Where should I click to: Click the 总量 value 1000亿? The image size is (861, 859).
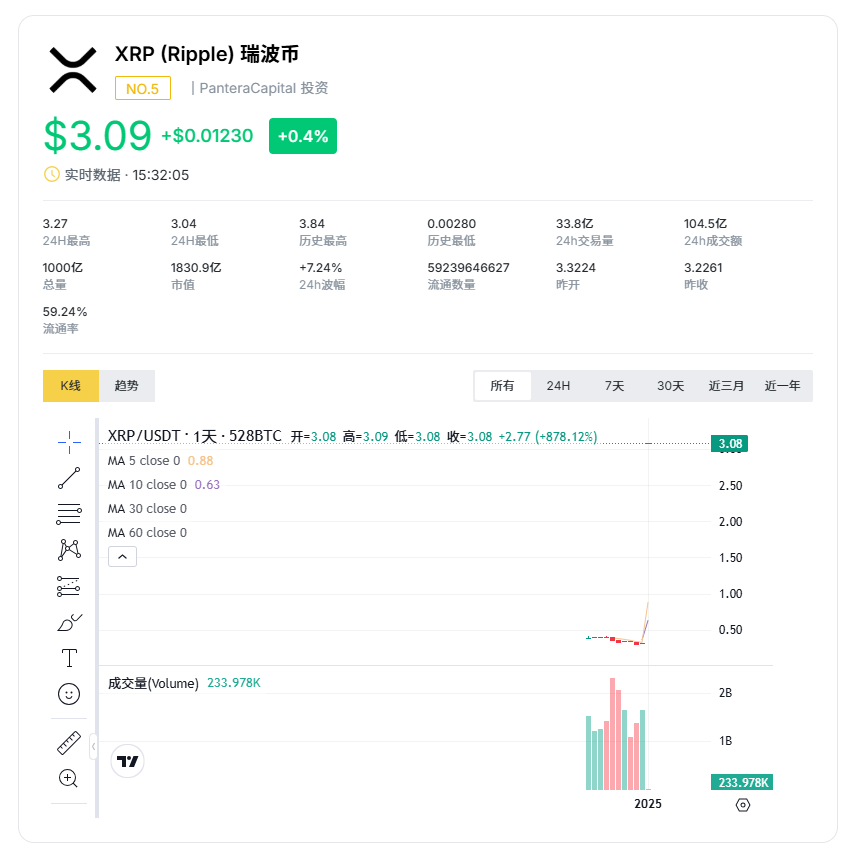(63, 268)
